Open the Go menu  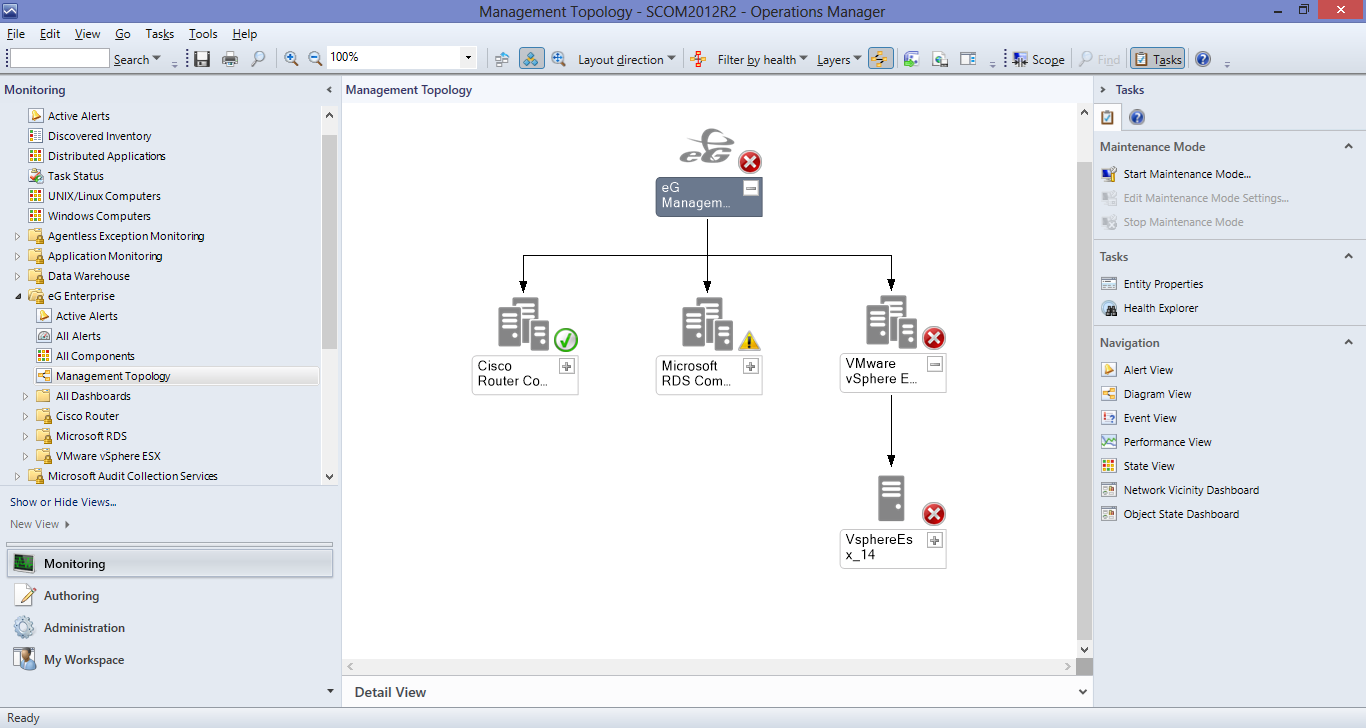pos(123,34)
